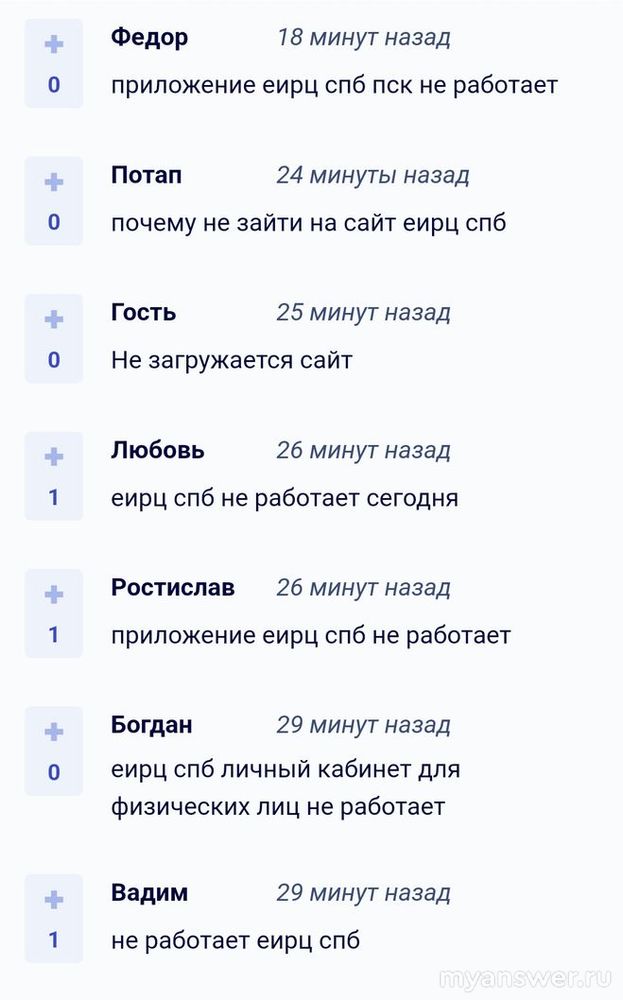Click vote count under Вадим's plus

[54, 940]
